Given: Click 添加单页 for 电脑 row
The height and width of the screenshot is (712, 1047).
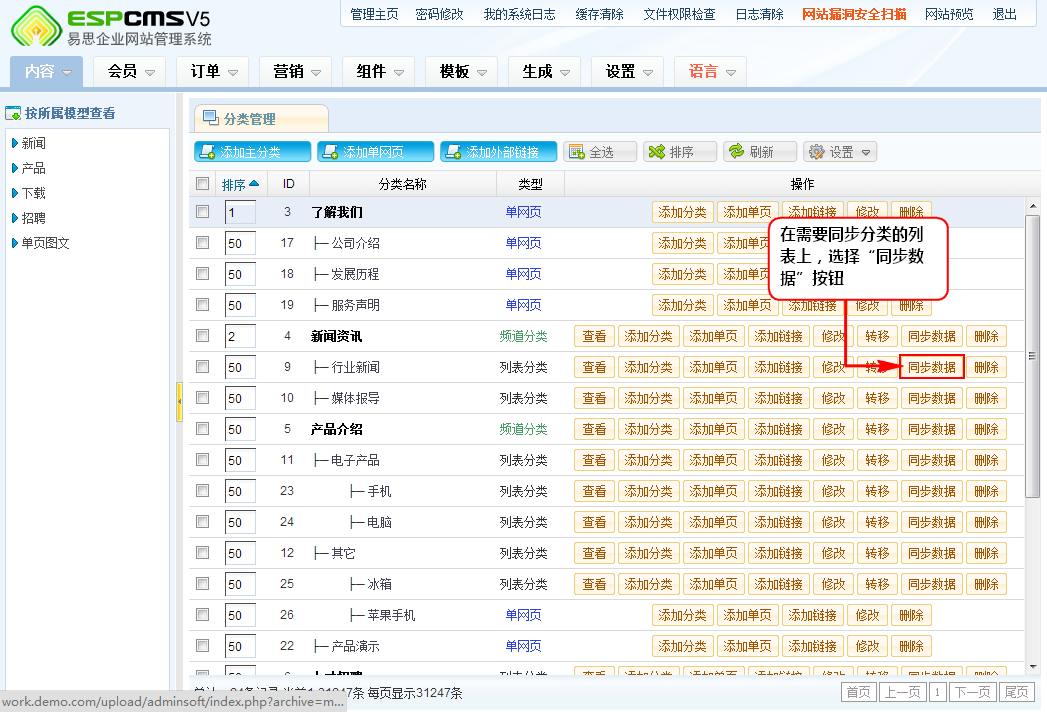Looking at the screenshot, I should 713,522.
